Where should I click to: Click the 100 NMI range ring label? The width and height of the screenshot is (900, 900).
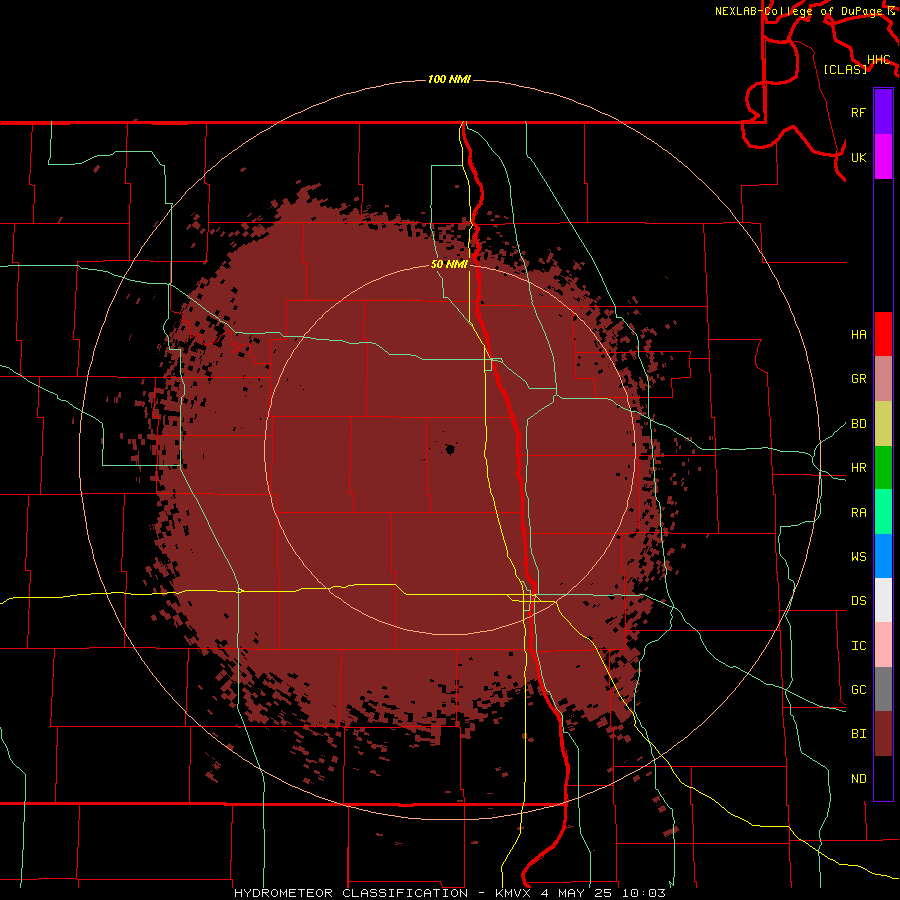click(x=449, y=79)
